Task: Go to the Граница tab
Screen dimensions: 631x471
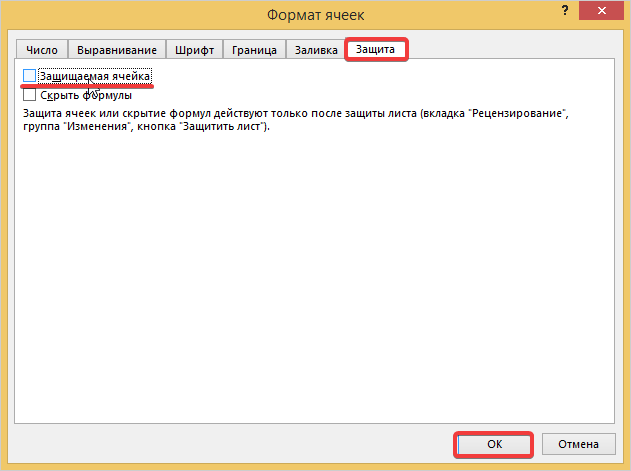Action: 254,49
